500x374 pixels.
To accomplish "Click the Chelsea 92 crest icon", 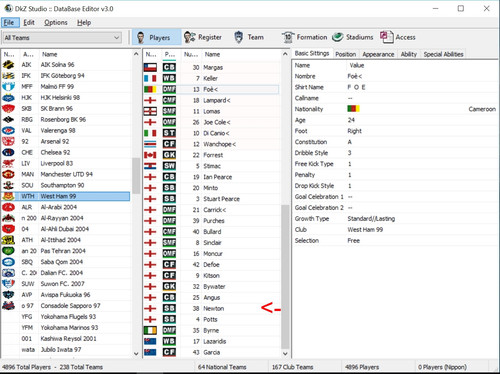I will coord(8,152).
